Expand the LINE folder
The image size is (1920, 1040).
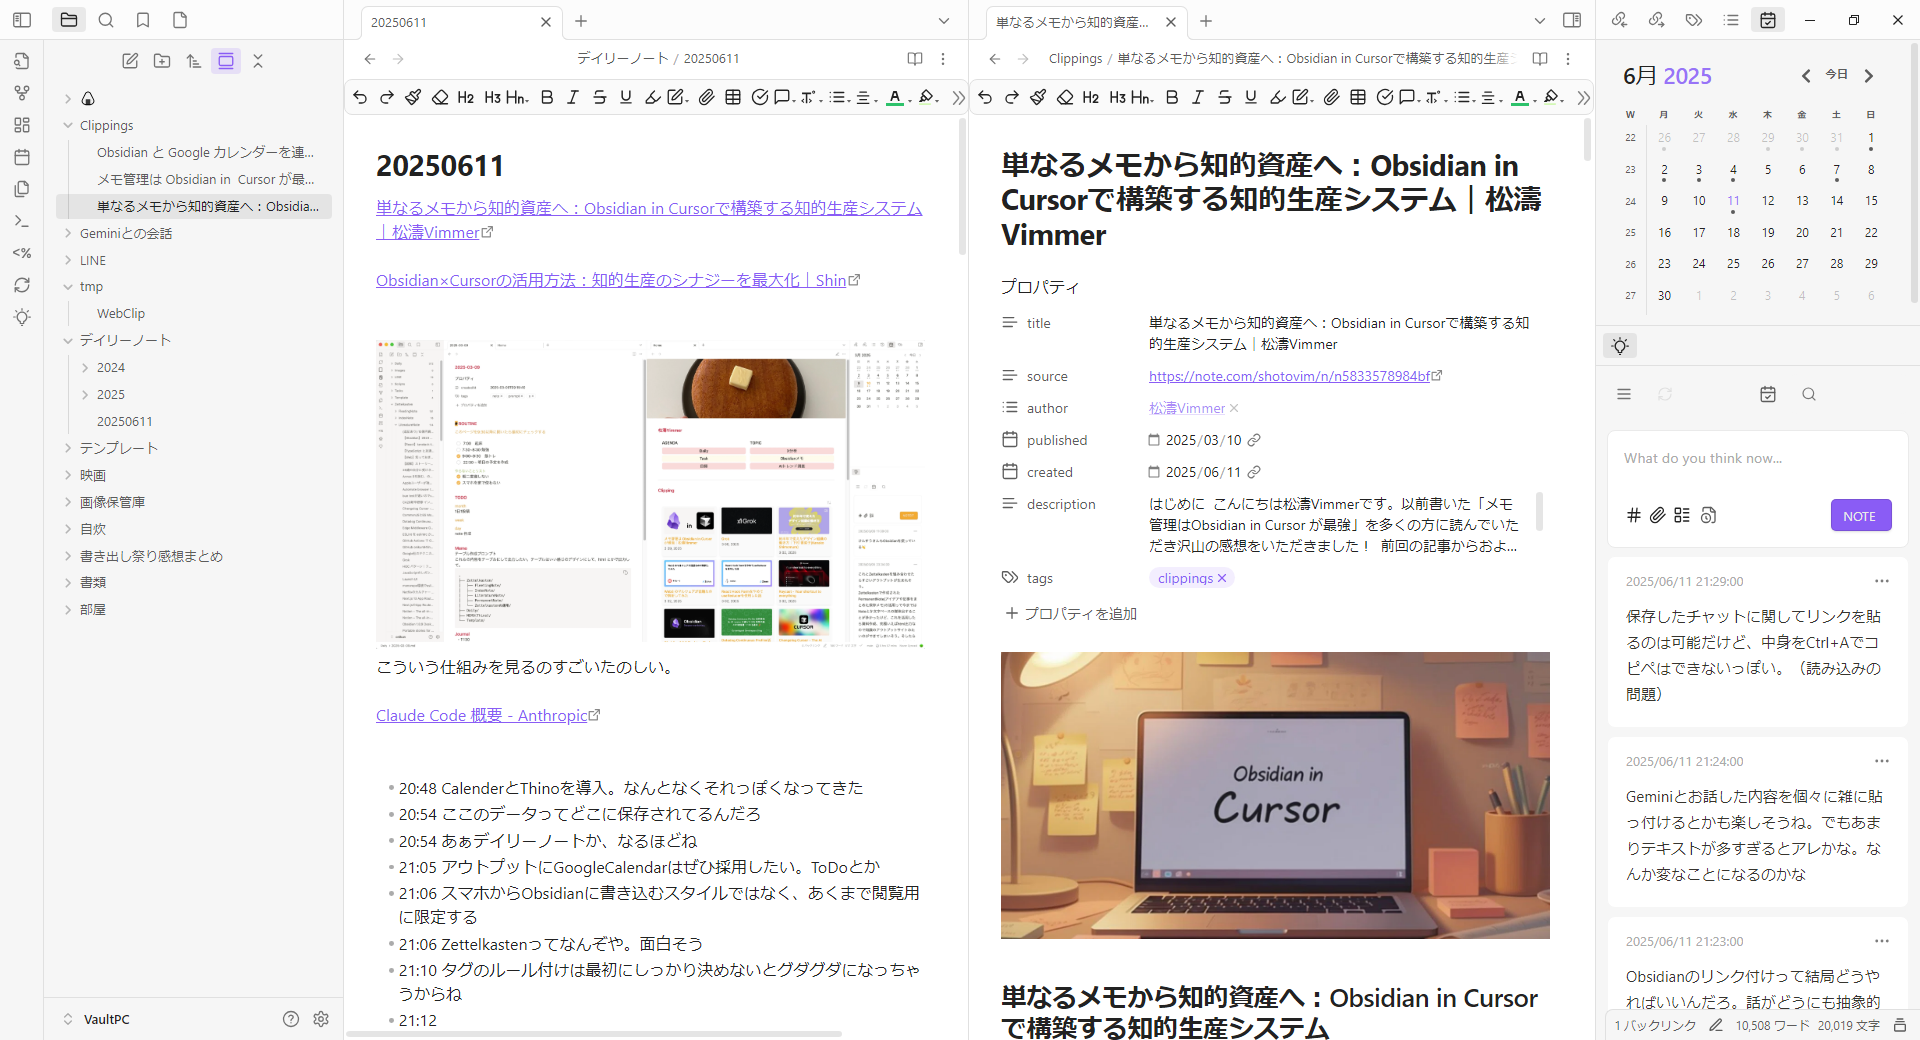click(68, 260)
